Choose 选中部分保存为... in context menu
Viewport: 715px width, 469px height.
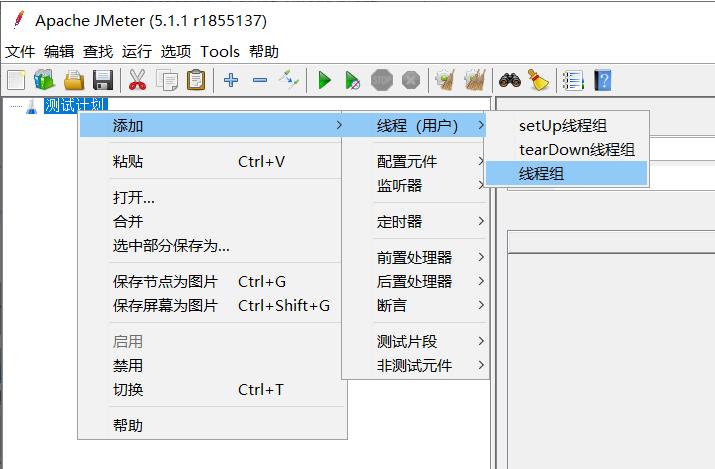pyautogui.click(x=211, y=246)
